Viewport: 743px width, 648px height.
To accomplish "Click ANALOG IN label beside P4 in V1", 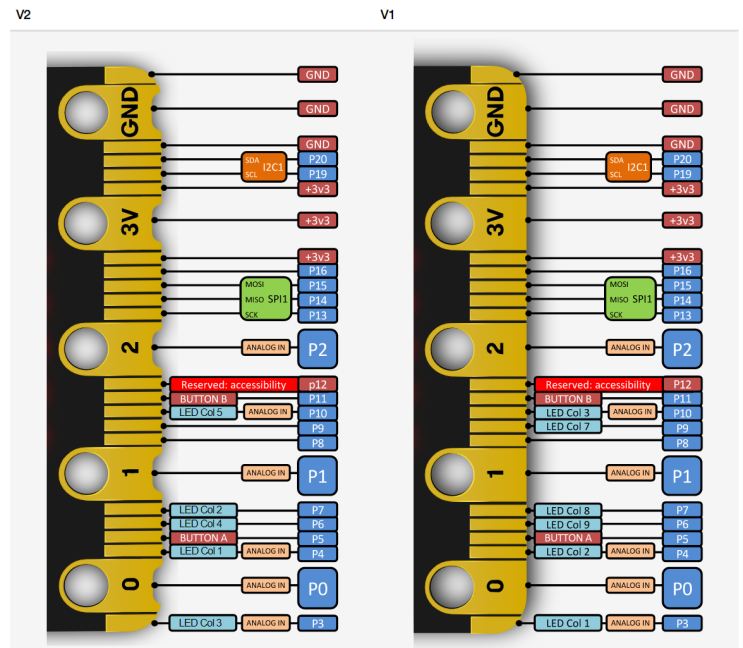I will (x=630, y=551).
